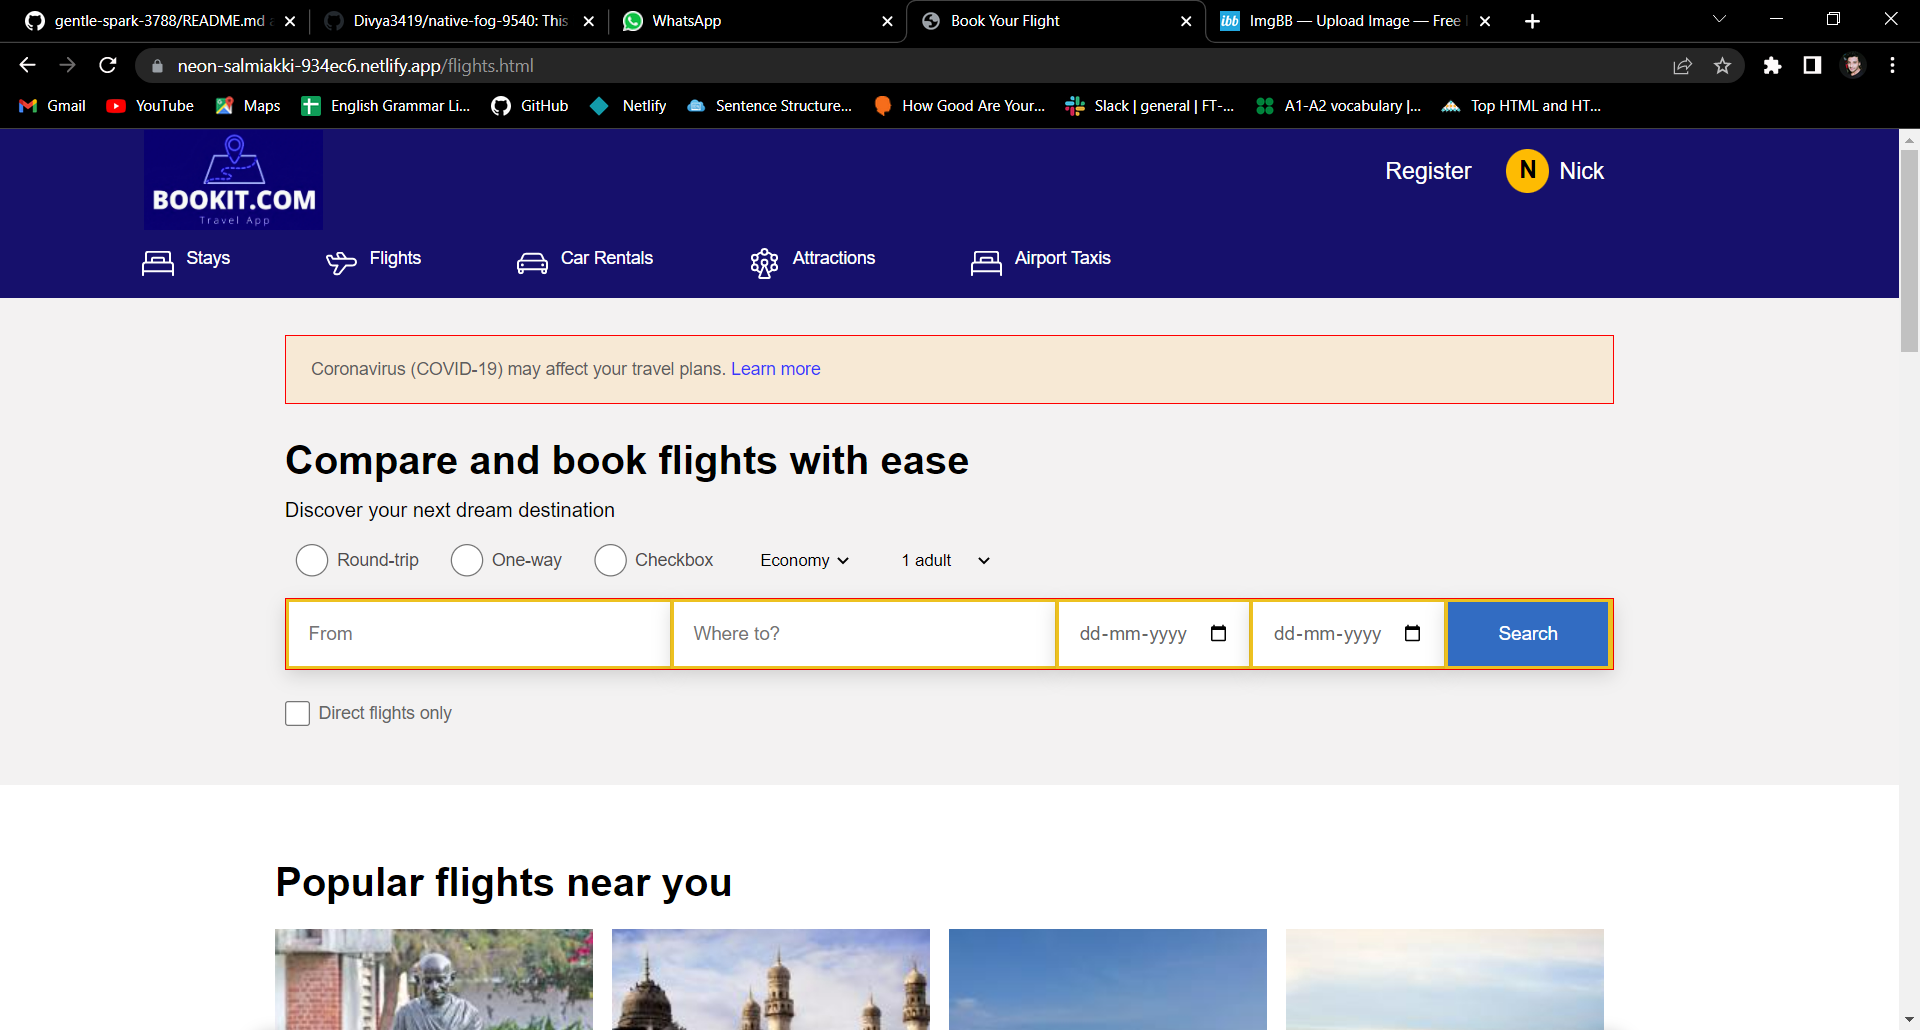Open the 1 adult passengers dropdown
Screen dimensions: 1920x1030
coord(945,560)
